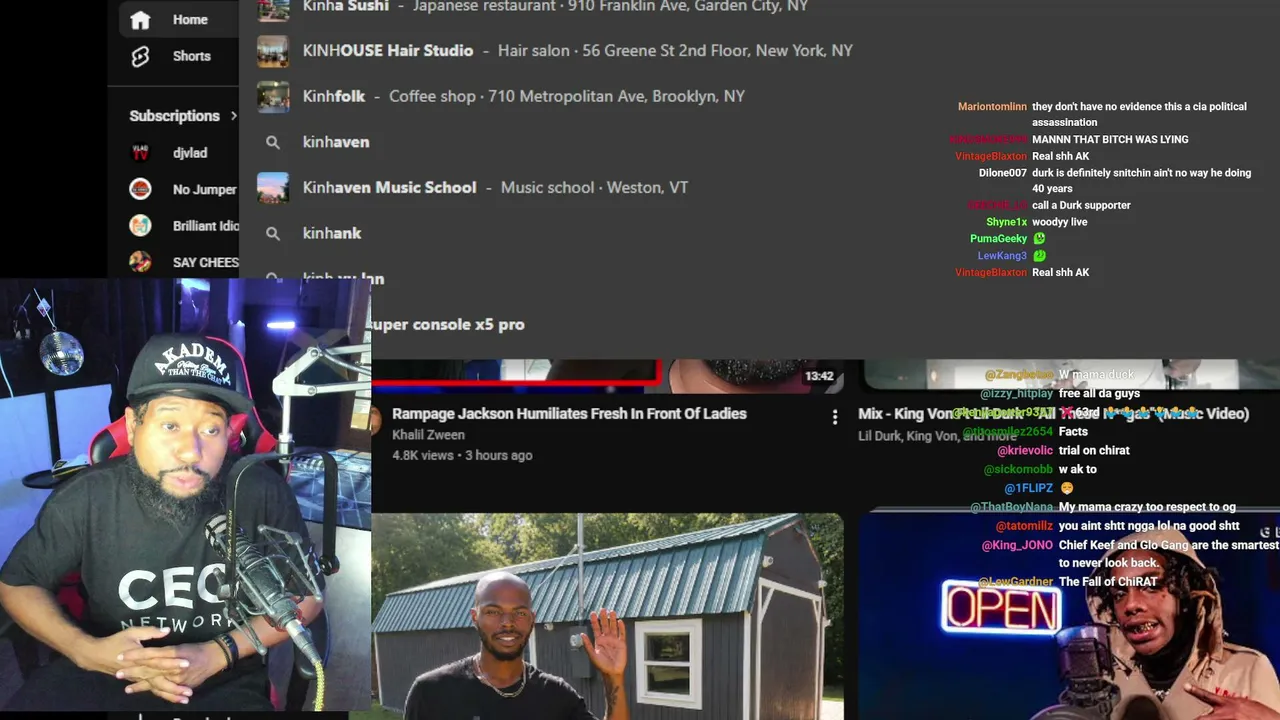Open the neon OPEN sign video thumbnail
Image resolution: width=1280 pixels, height=720 pixels.
pyautogui.click(x=1069, y=616)
